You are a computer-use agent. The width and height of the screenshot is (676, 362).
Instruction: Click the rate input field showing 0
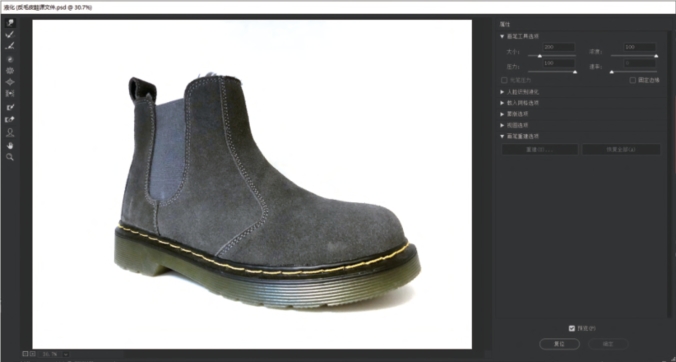pyautogui.click(x=640, y=63)
